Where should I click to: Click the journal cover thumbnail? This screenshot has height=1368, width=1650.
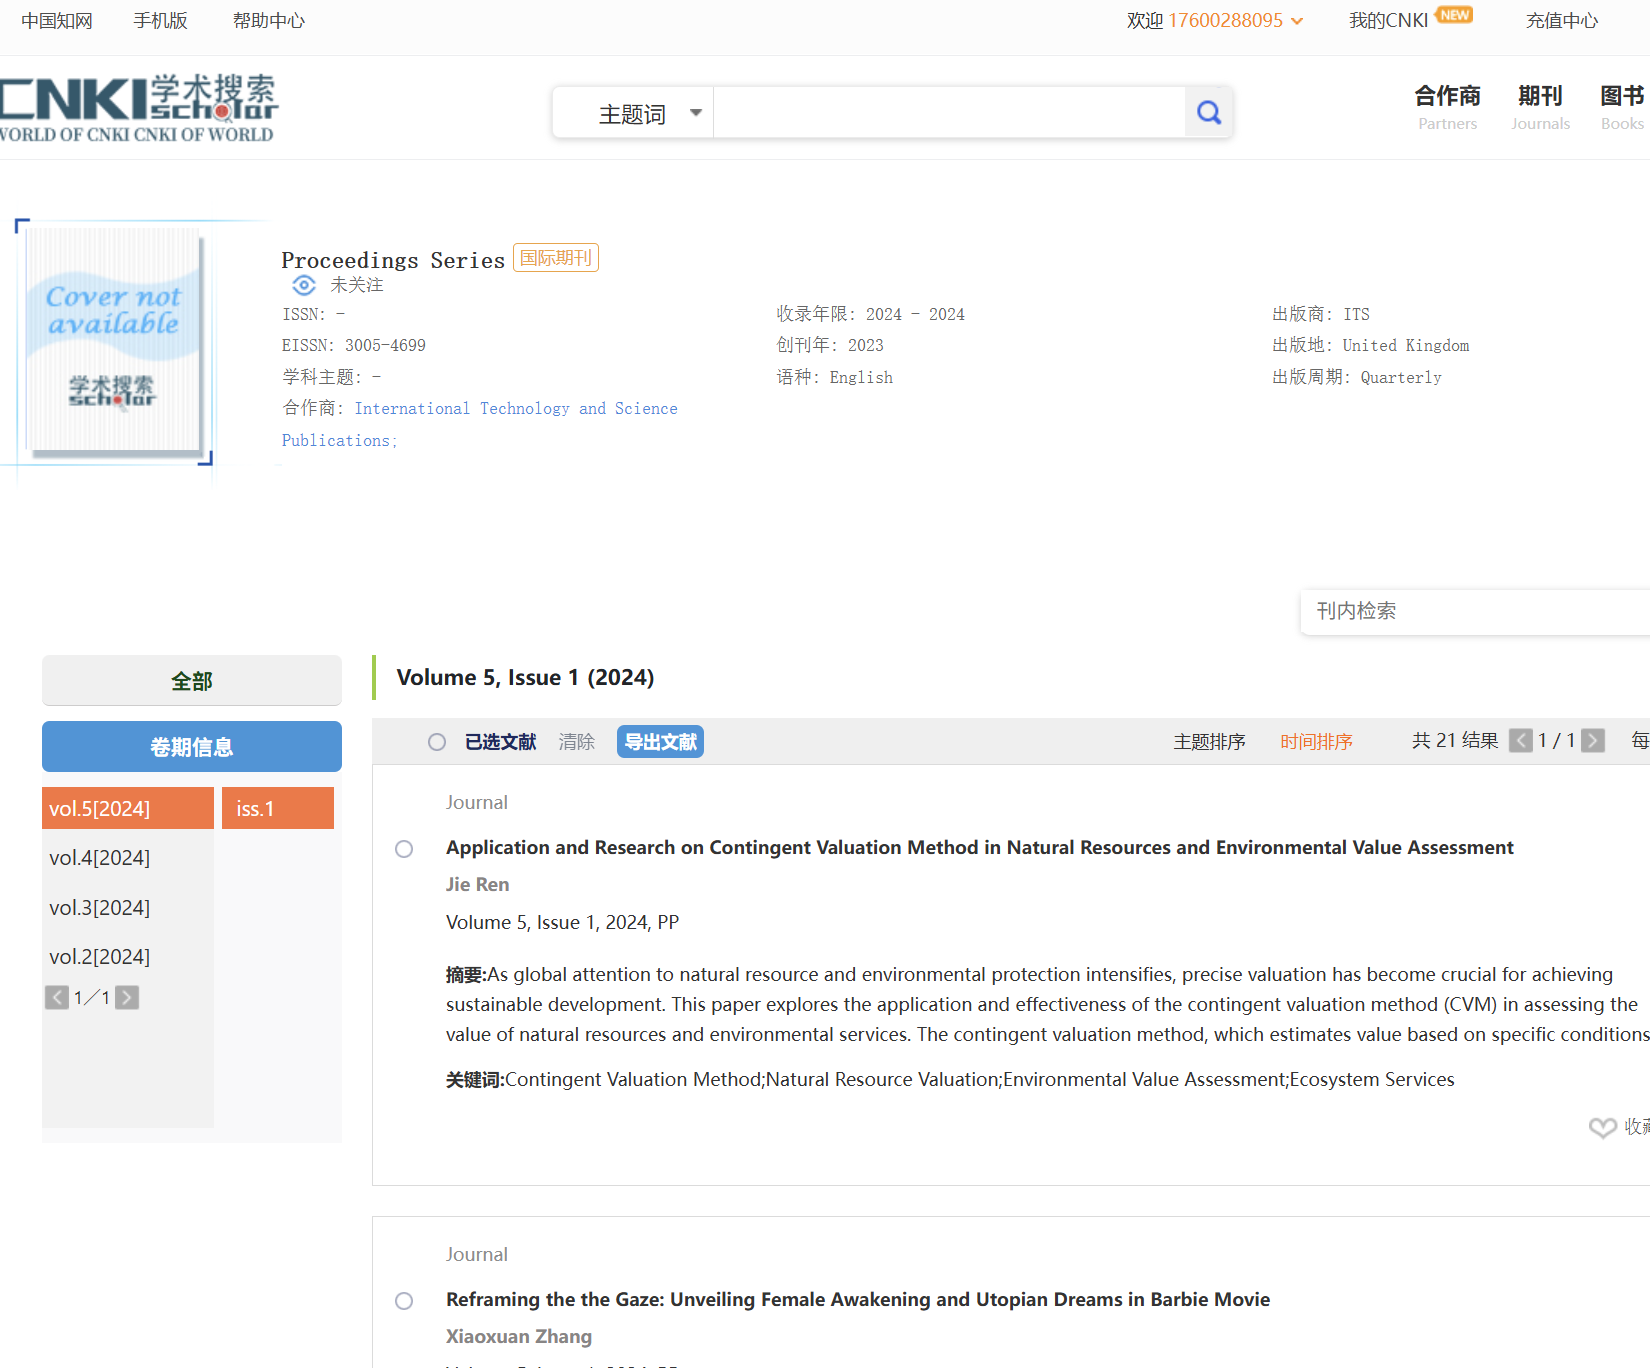pyautogui.click(x=114, y=340)
